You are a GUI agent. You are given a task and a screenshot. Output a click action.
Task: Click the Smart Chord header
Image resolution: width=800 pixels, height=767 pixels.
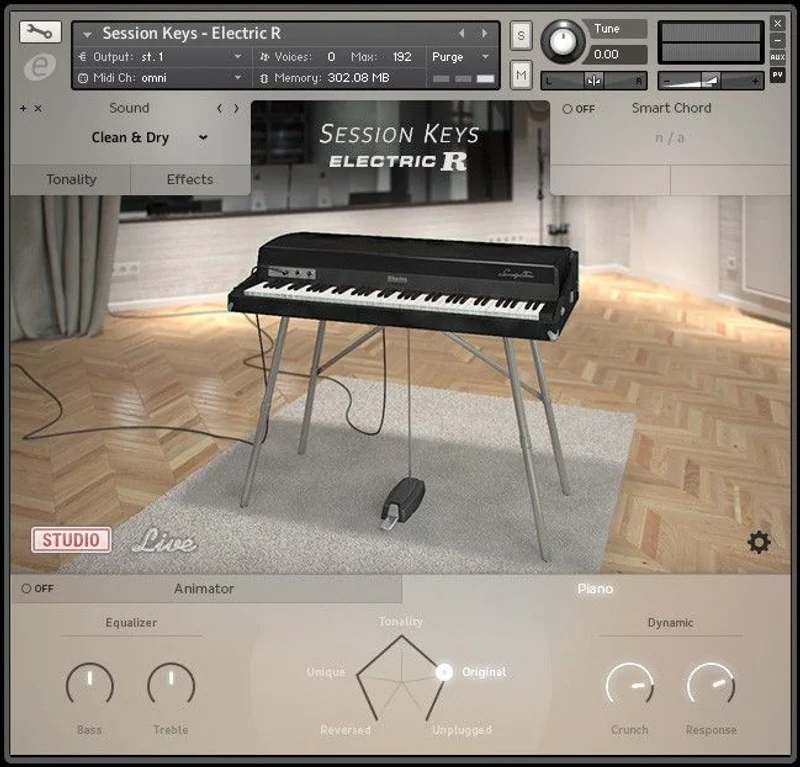tap(671, 108)
